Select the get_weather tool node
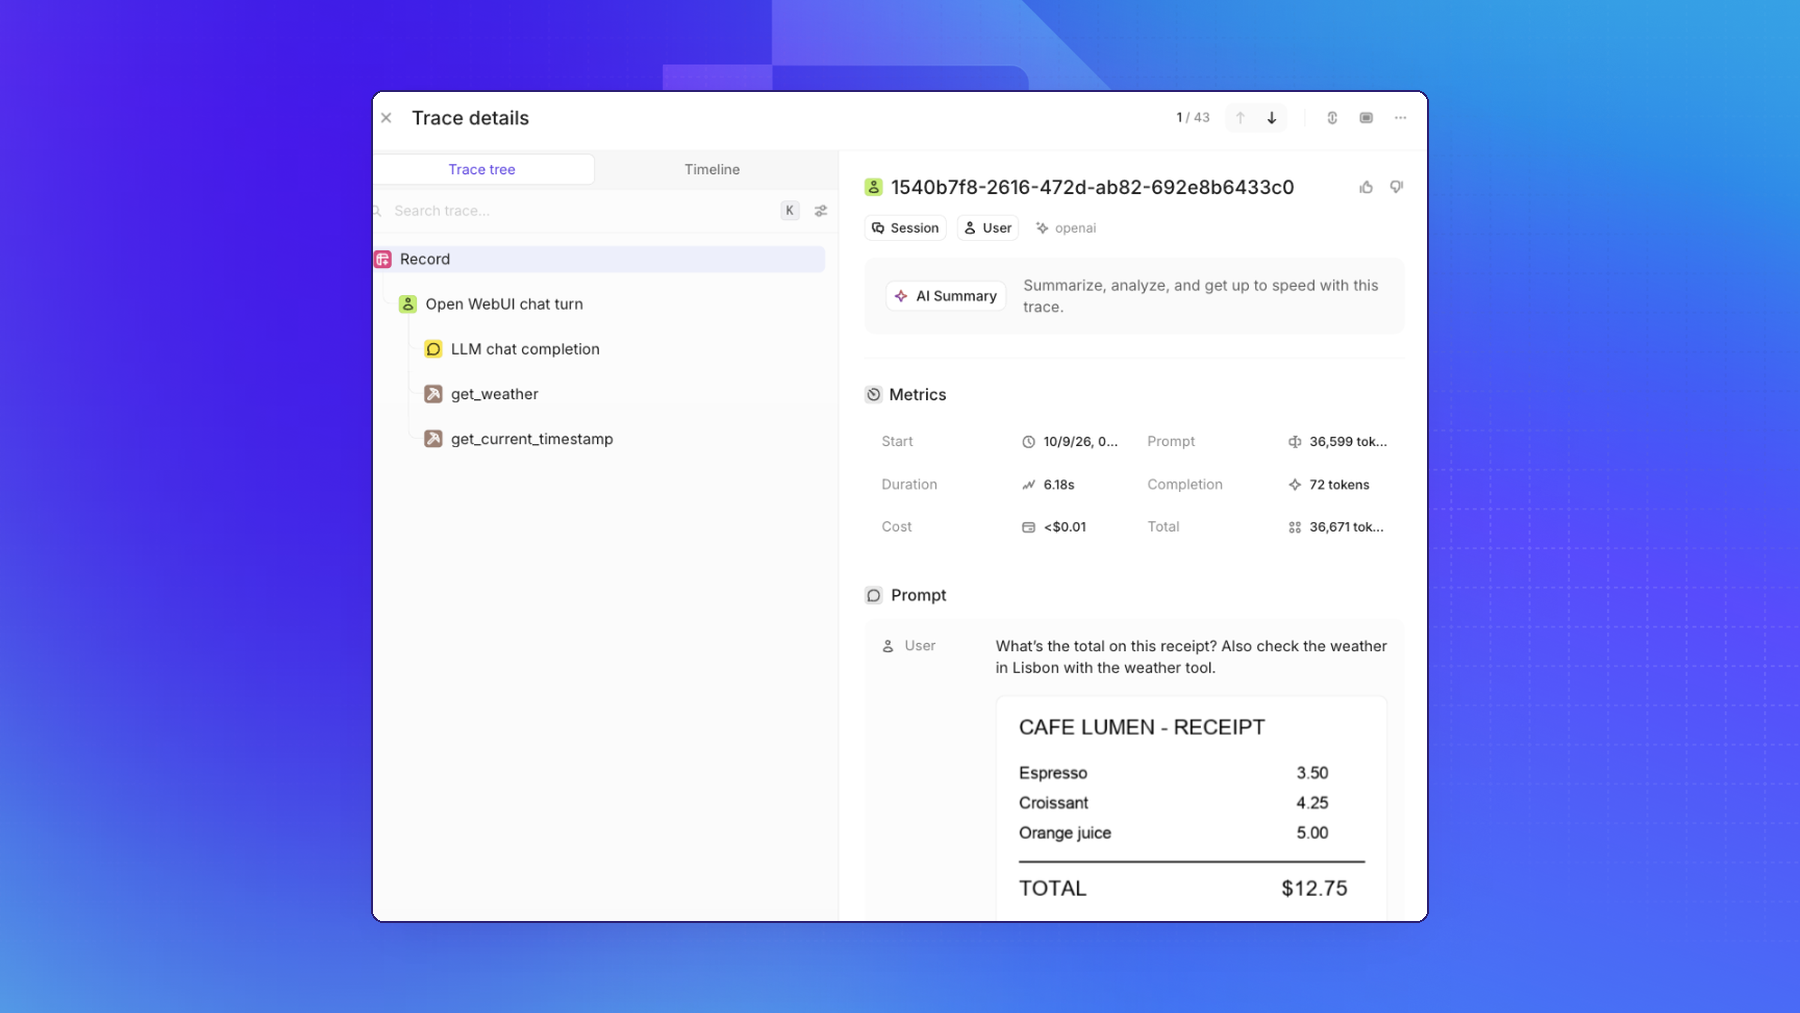1800x1013 pixels. click(x=494, y=394)
